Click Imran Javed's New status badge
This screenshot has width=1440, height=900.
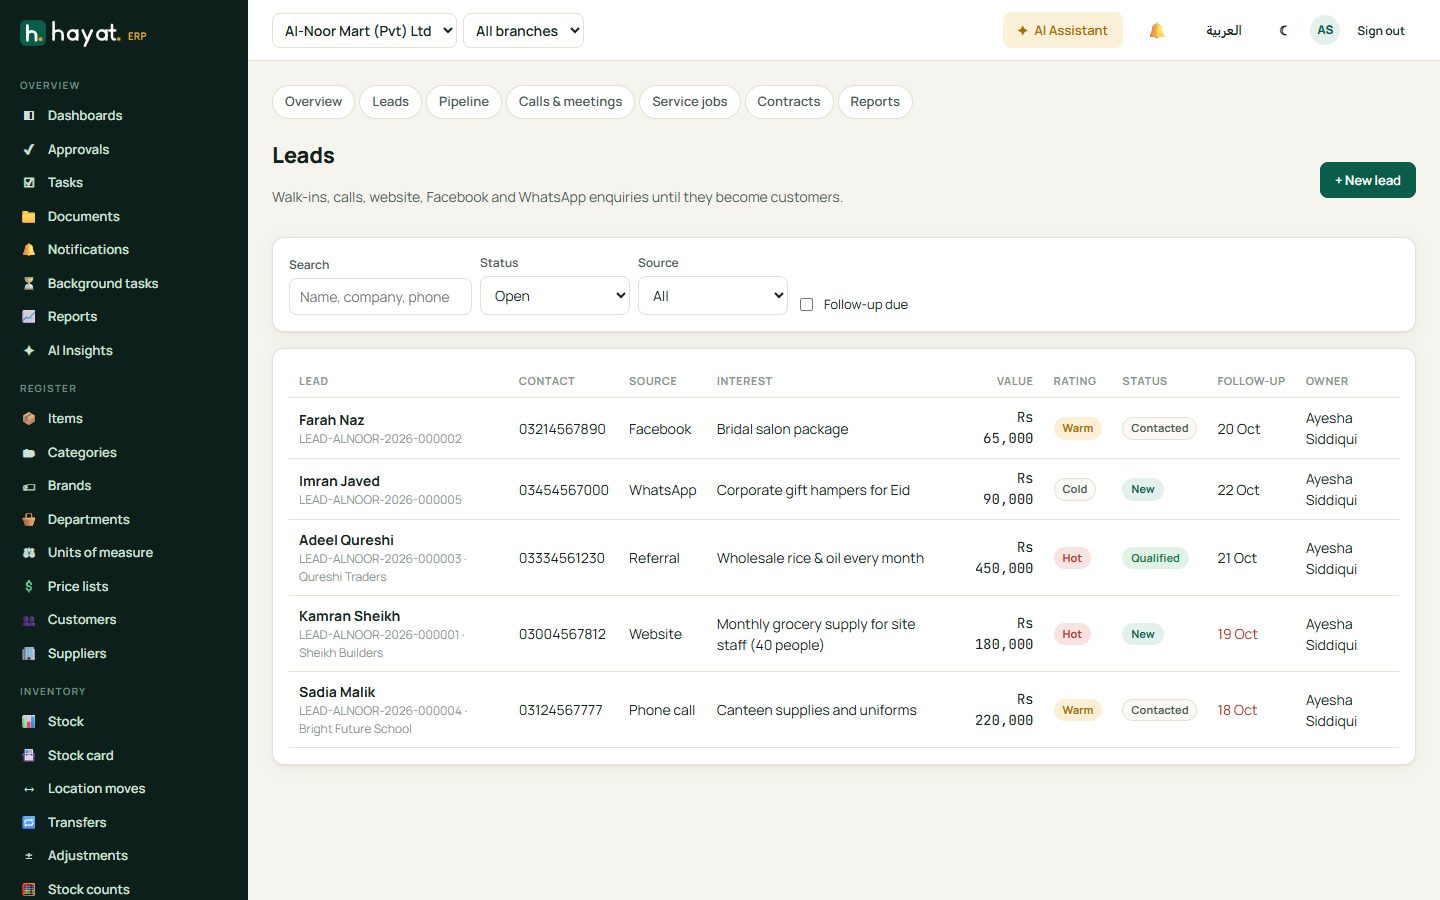1143,489
